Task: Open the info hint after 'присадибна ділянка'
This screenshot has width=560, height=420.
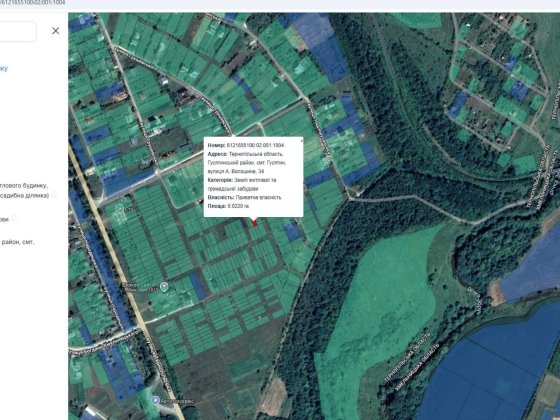Action: (x=54, y=195)
